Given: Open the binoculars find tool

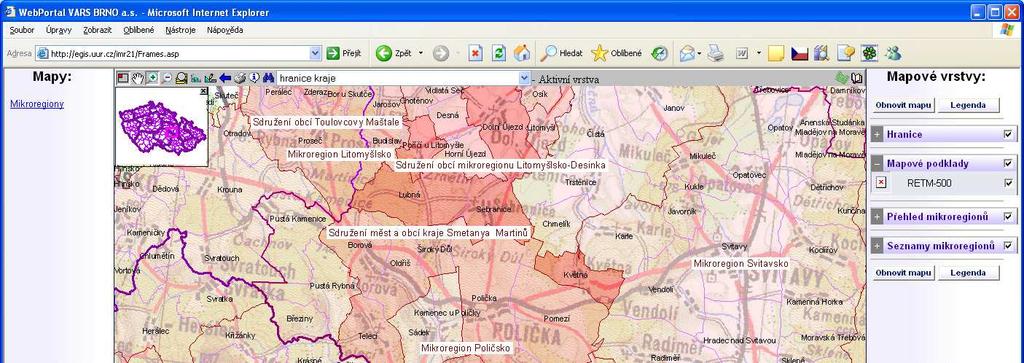Looking at the screenshot, I should 268,78.
